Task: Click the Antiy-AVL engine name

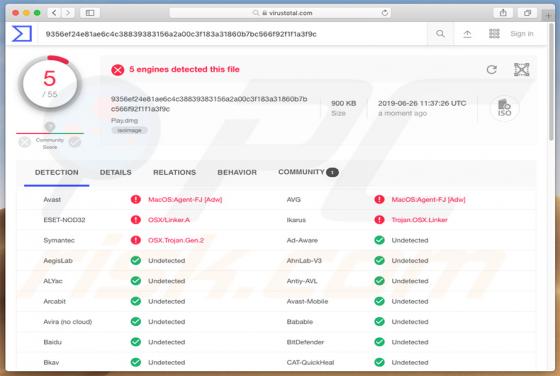Action: pyautogui.click(x=302, y=281)
